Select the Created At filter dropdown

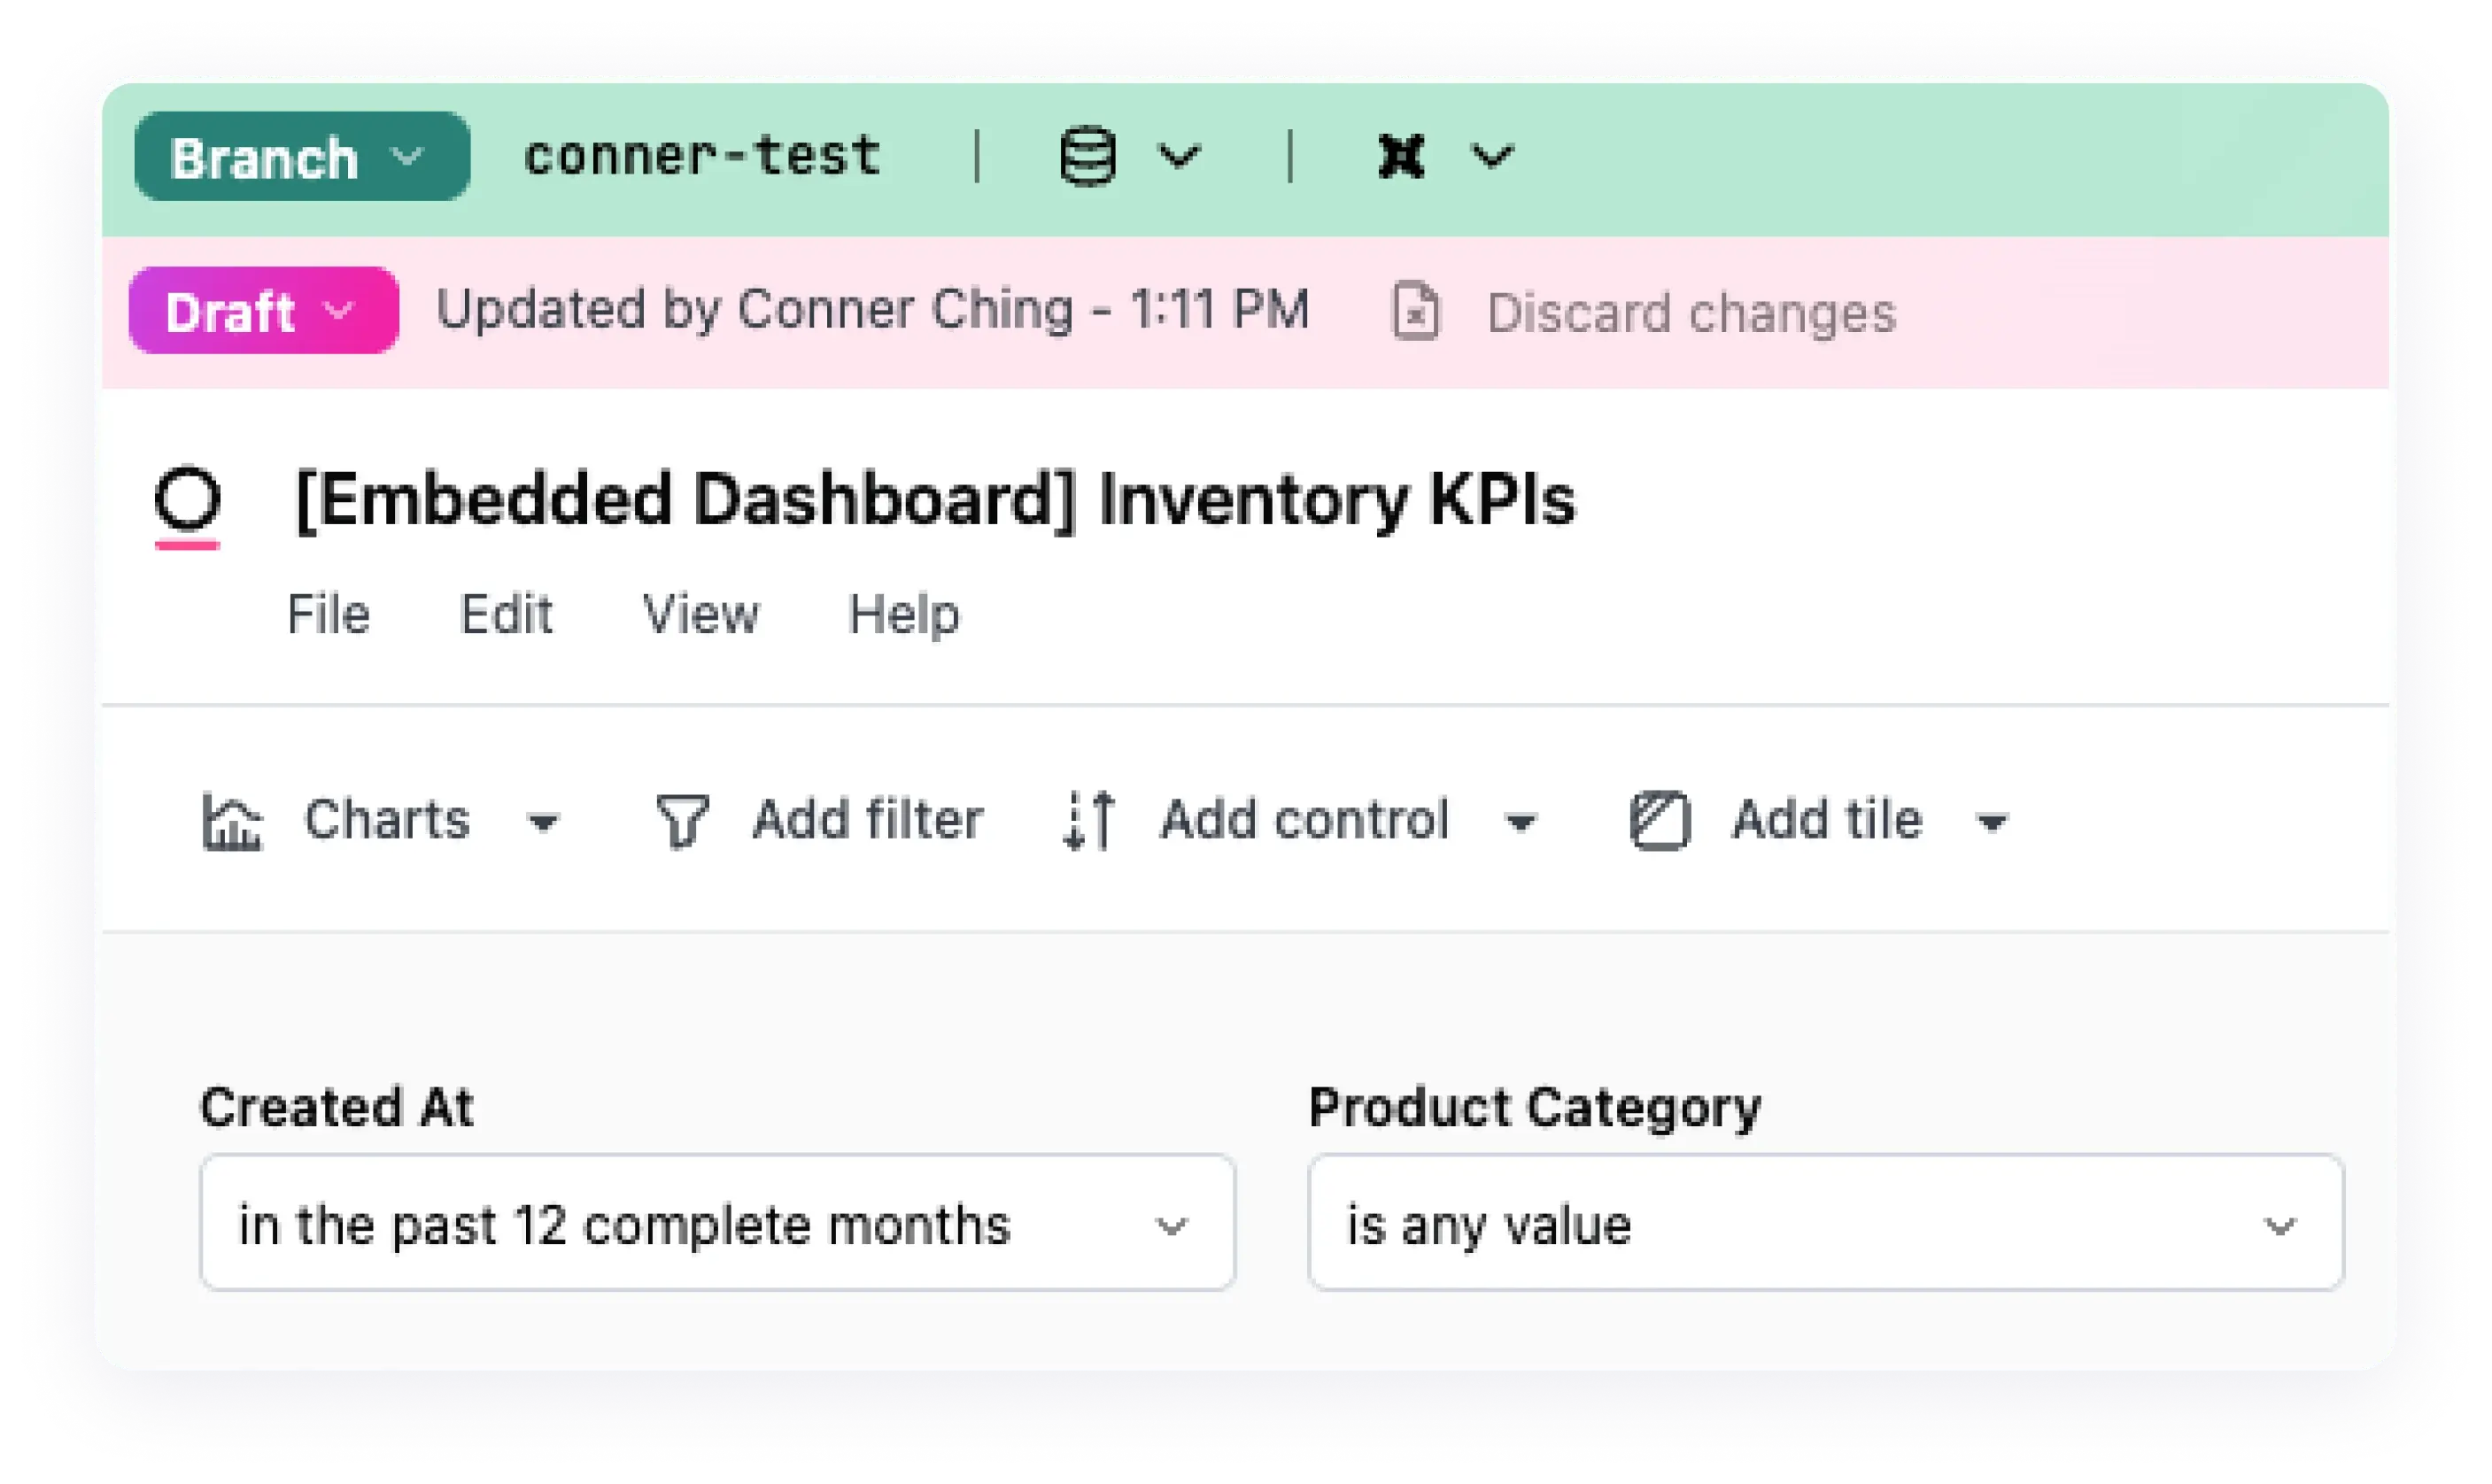click(718, 1224)
